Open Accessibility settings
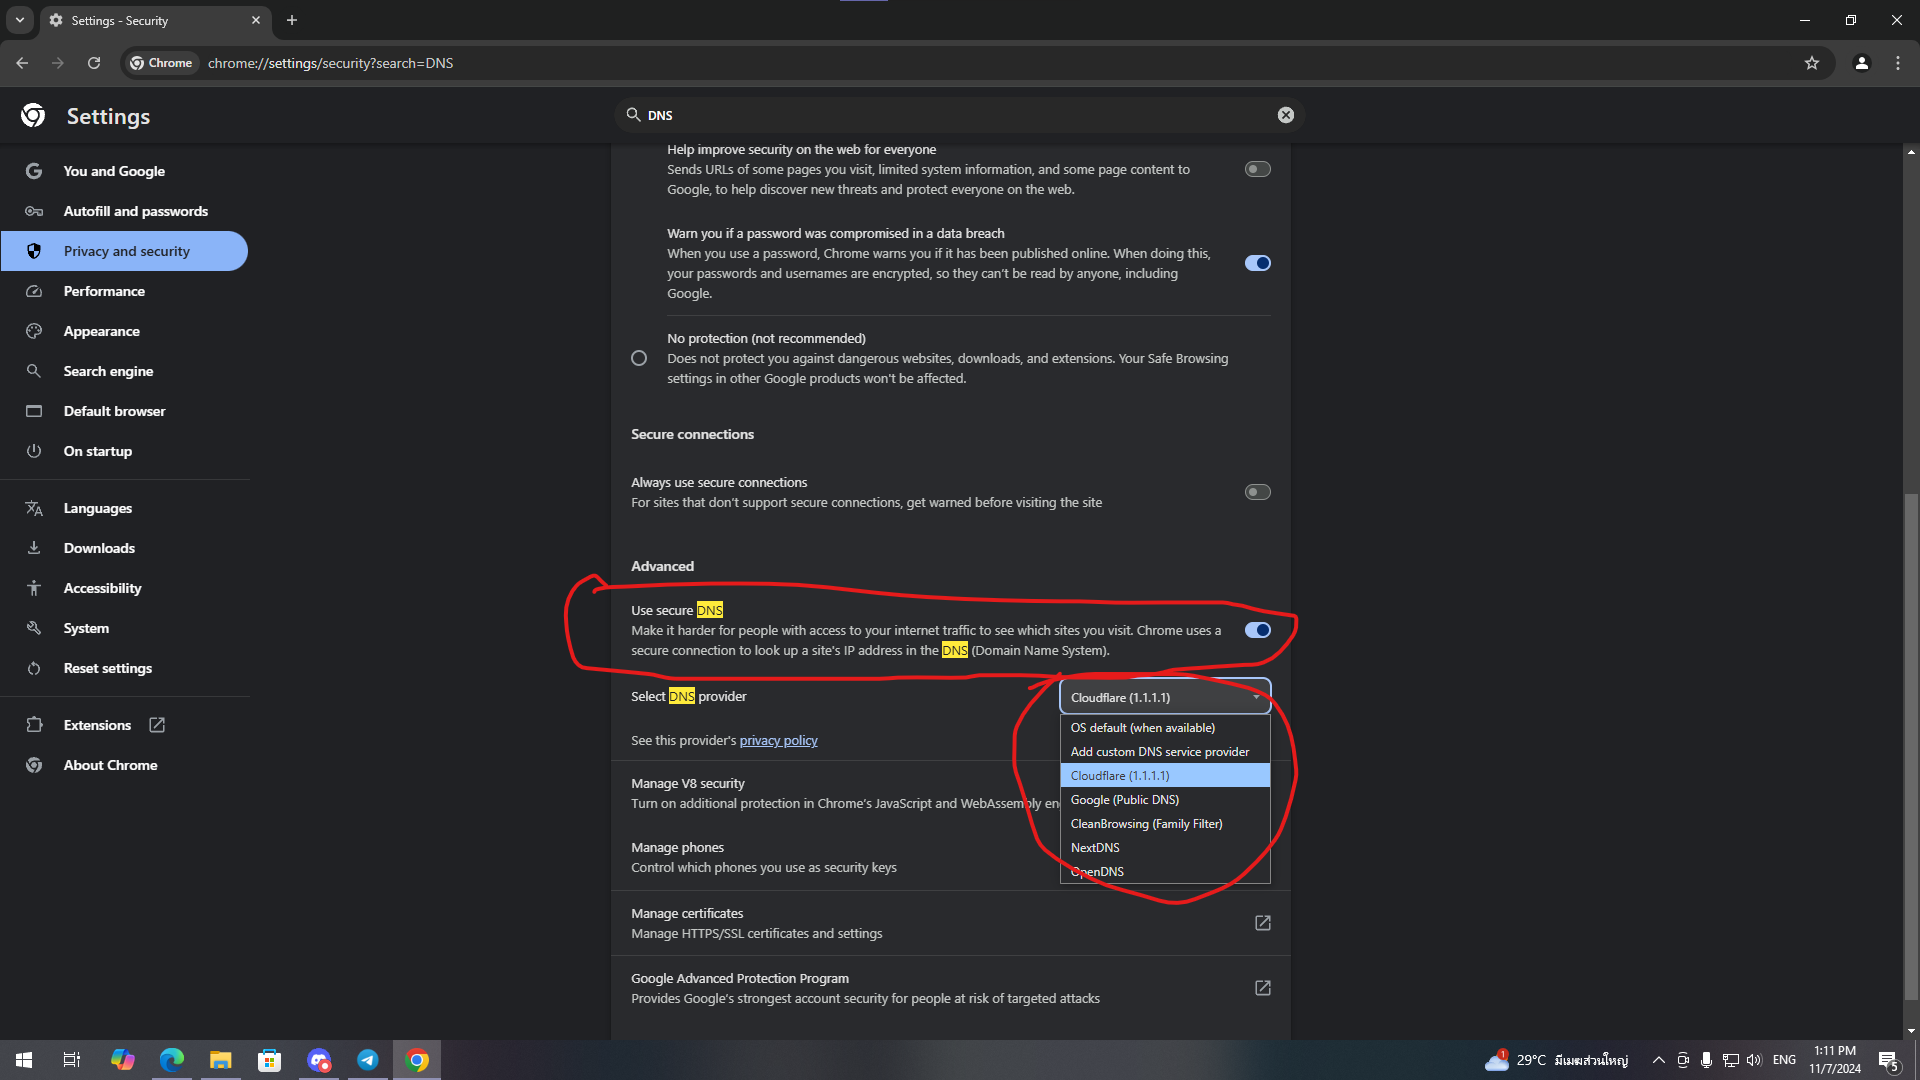Image resolution: width=1920 pixels, height=1080 pixels. [x=125, y=588]
